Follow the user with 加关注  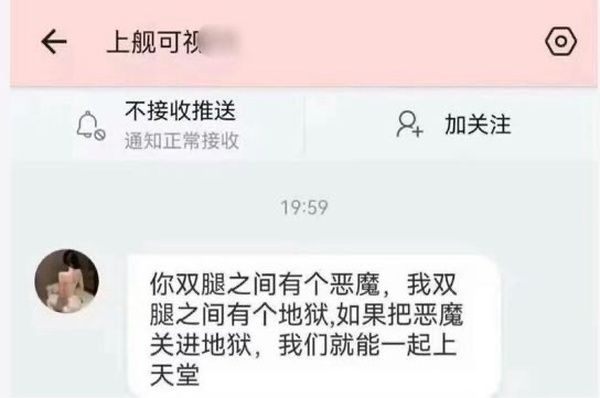478,125
